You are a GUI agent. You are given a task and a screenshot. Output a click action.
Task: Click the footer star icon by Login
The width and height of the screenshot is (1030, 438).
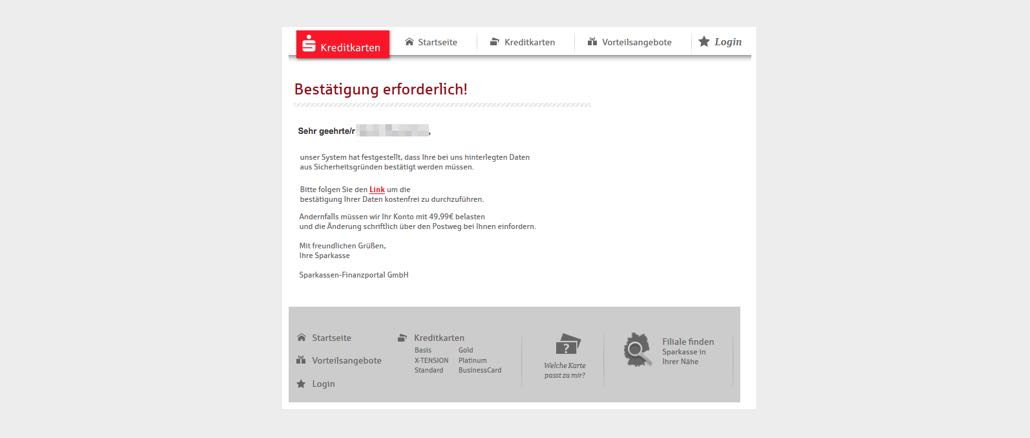tap(301, 383)
